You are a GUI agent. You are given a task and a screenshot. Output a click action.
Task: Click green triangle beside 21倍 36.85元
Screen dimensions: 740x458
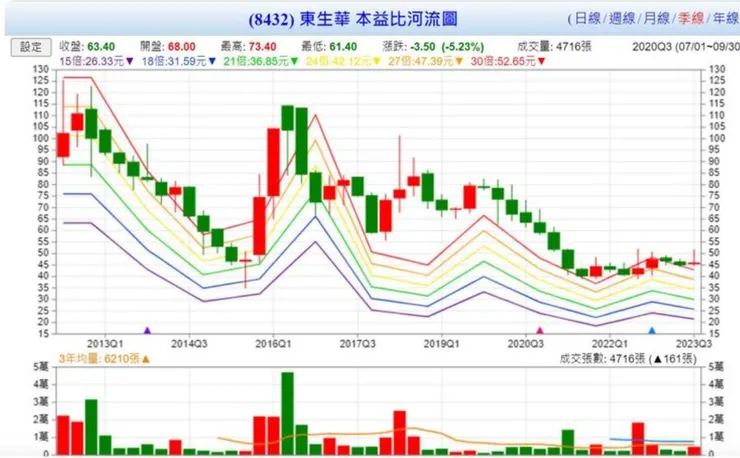point(294,61)
